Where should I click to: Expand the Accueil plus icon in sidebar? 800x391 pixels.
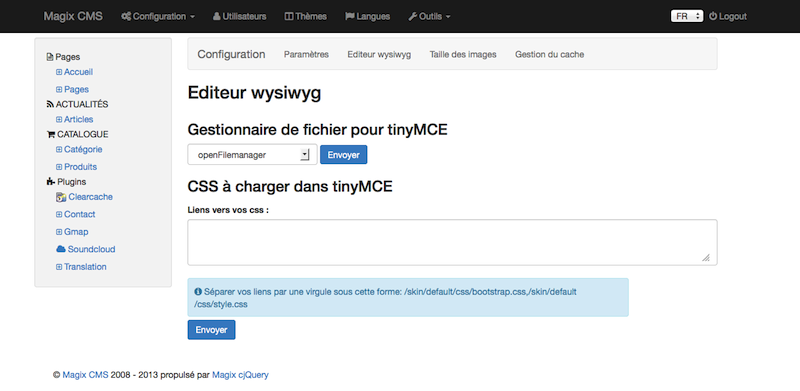[x=59, y=72]
